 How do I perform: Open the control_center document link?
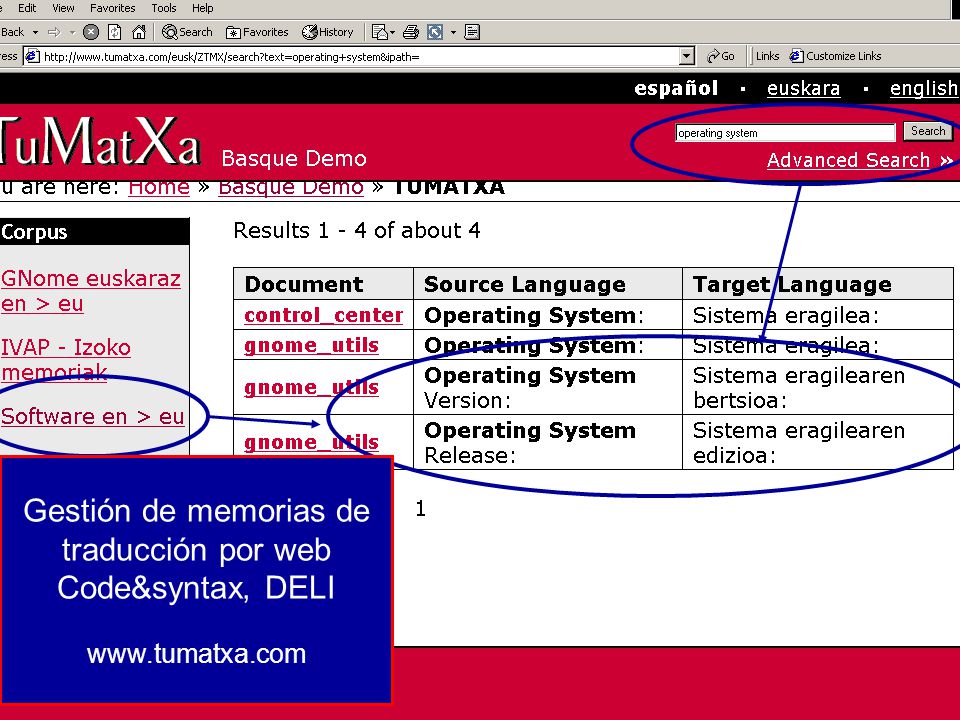coord(323,315)
